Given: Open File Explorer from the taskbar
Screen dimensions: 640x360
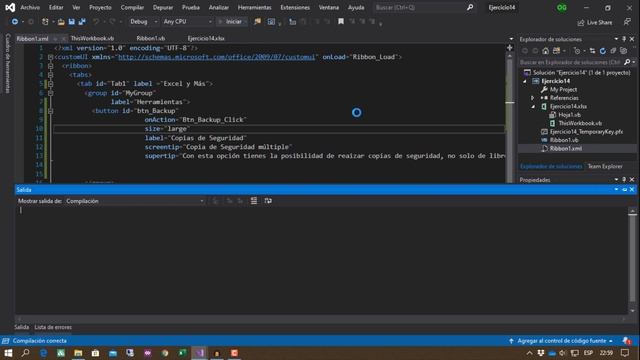Looking at the screenshot, I should coord(78,353).
